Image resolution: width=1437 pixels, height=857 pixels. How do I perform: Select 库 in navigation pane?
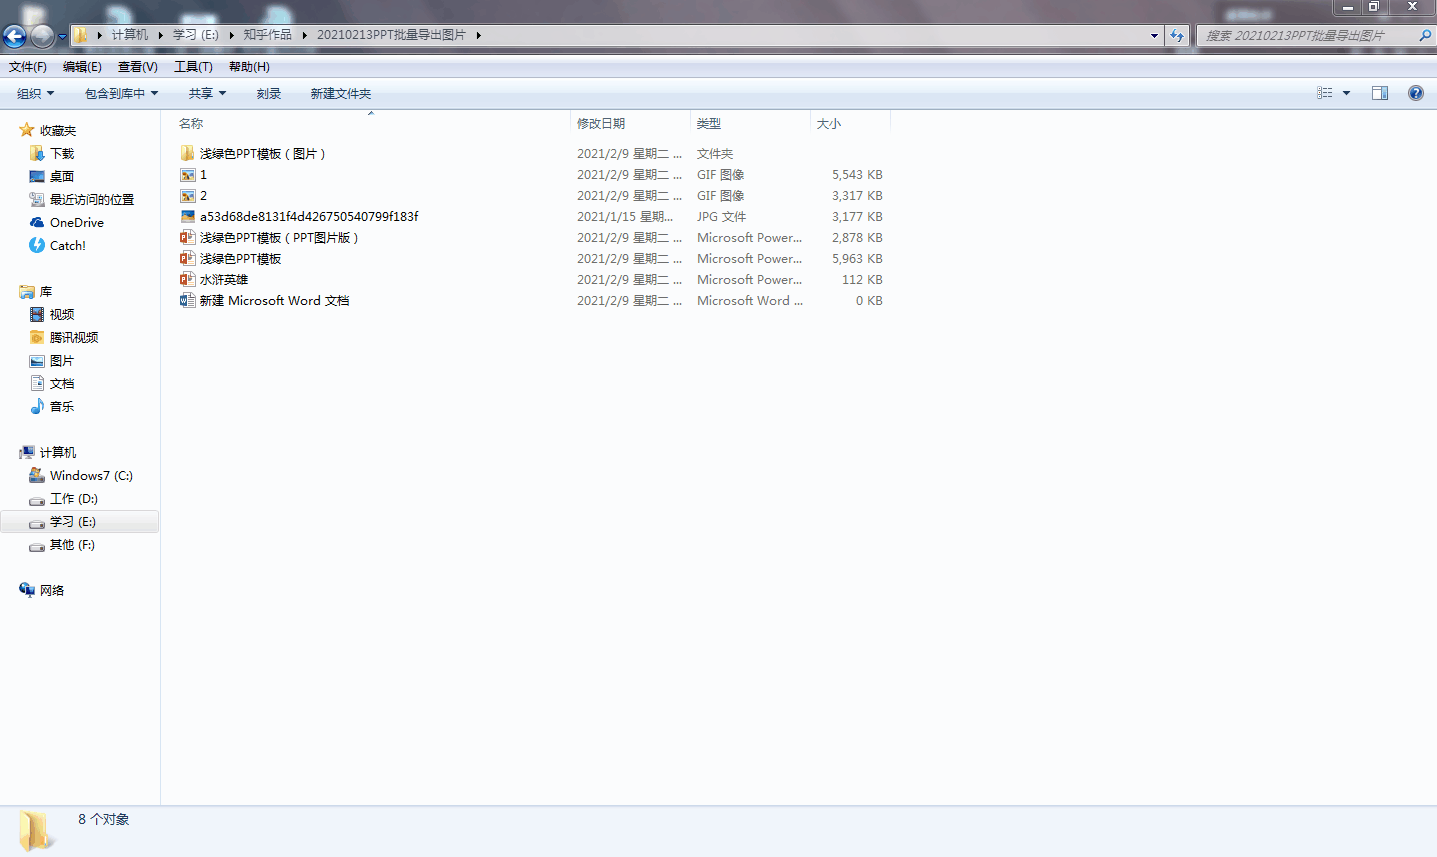[x=46, y=292]
